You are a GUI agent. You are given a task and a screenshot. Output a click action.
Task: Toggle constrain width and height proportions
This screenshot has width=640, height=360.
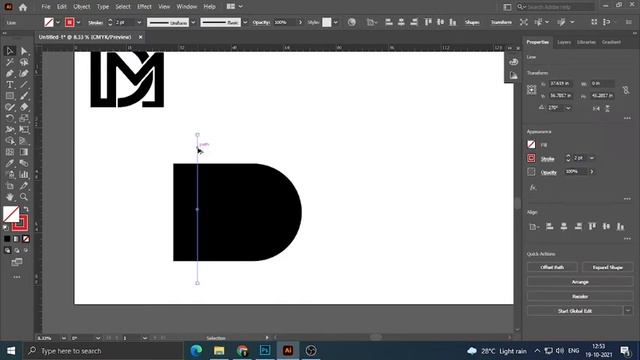(626, 90)
